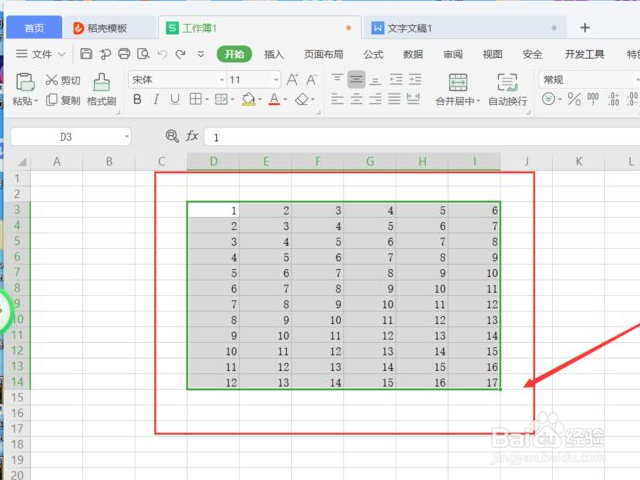640x480 pixels.
Task: Justify text in cell
Action: point(394,99)
